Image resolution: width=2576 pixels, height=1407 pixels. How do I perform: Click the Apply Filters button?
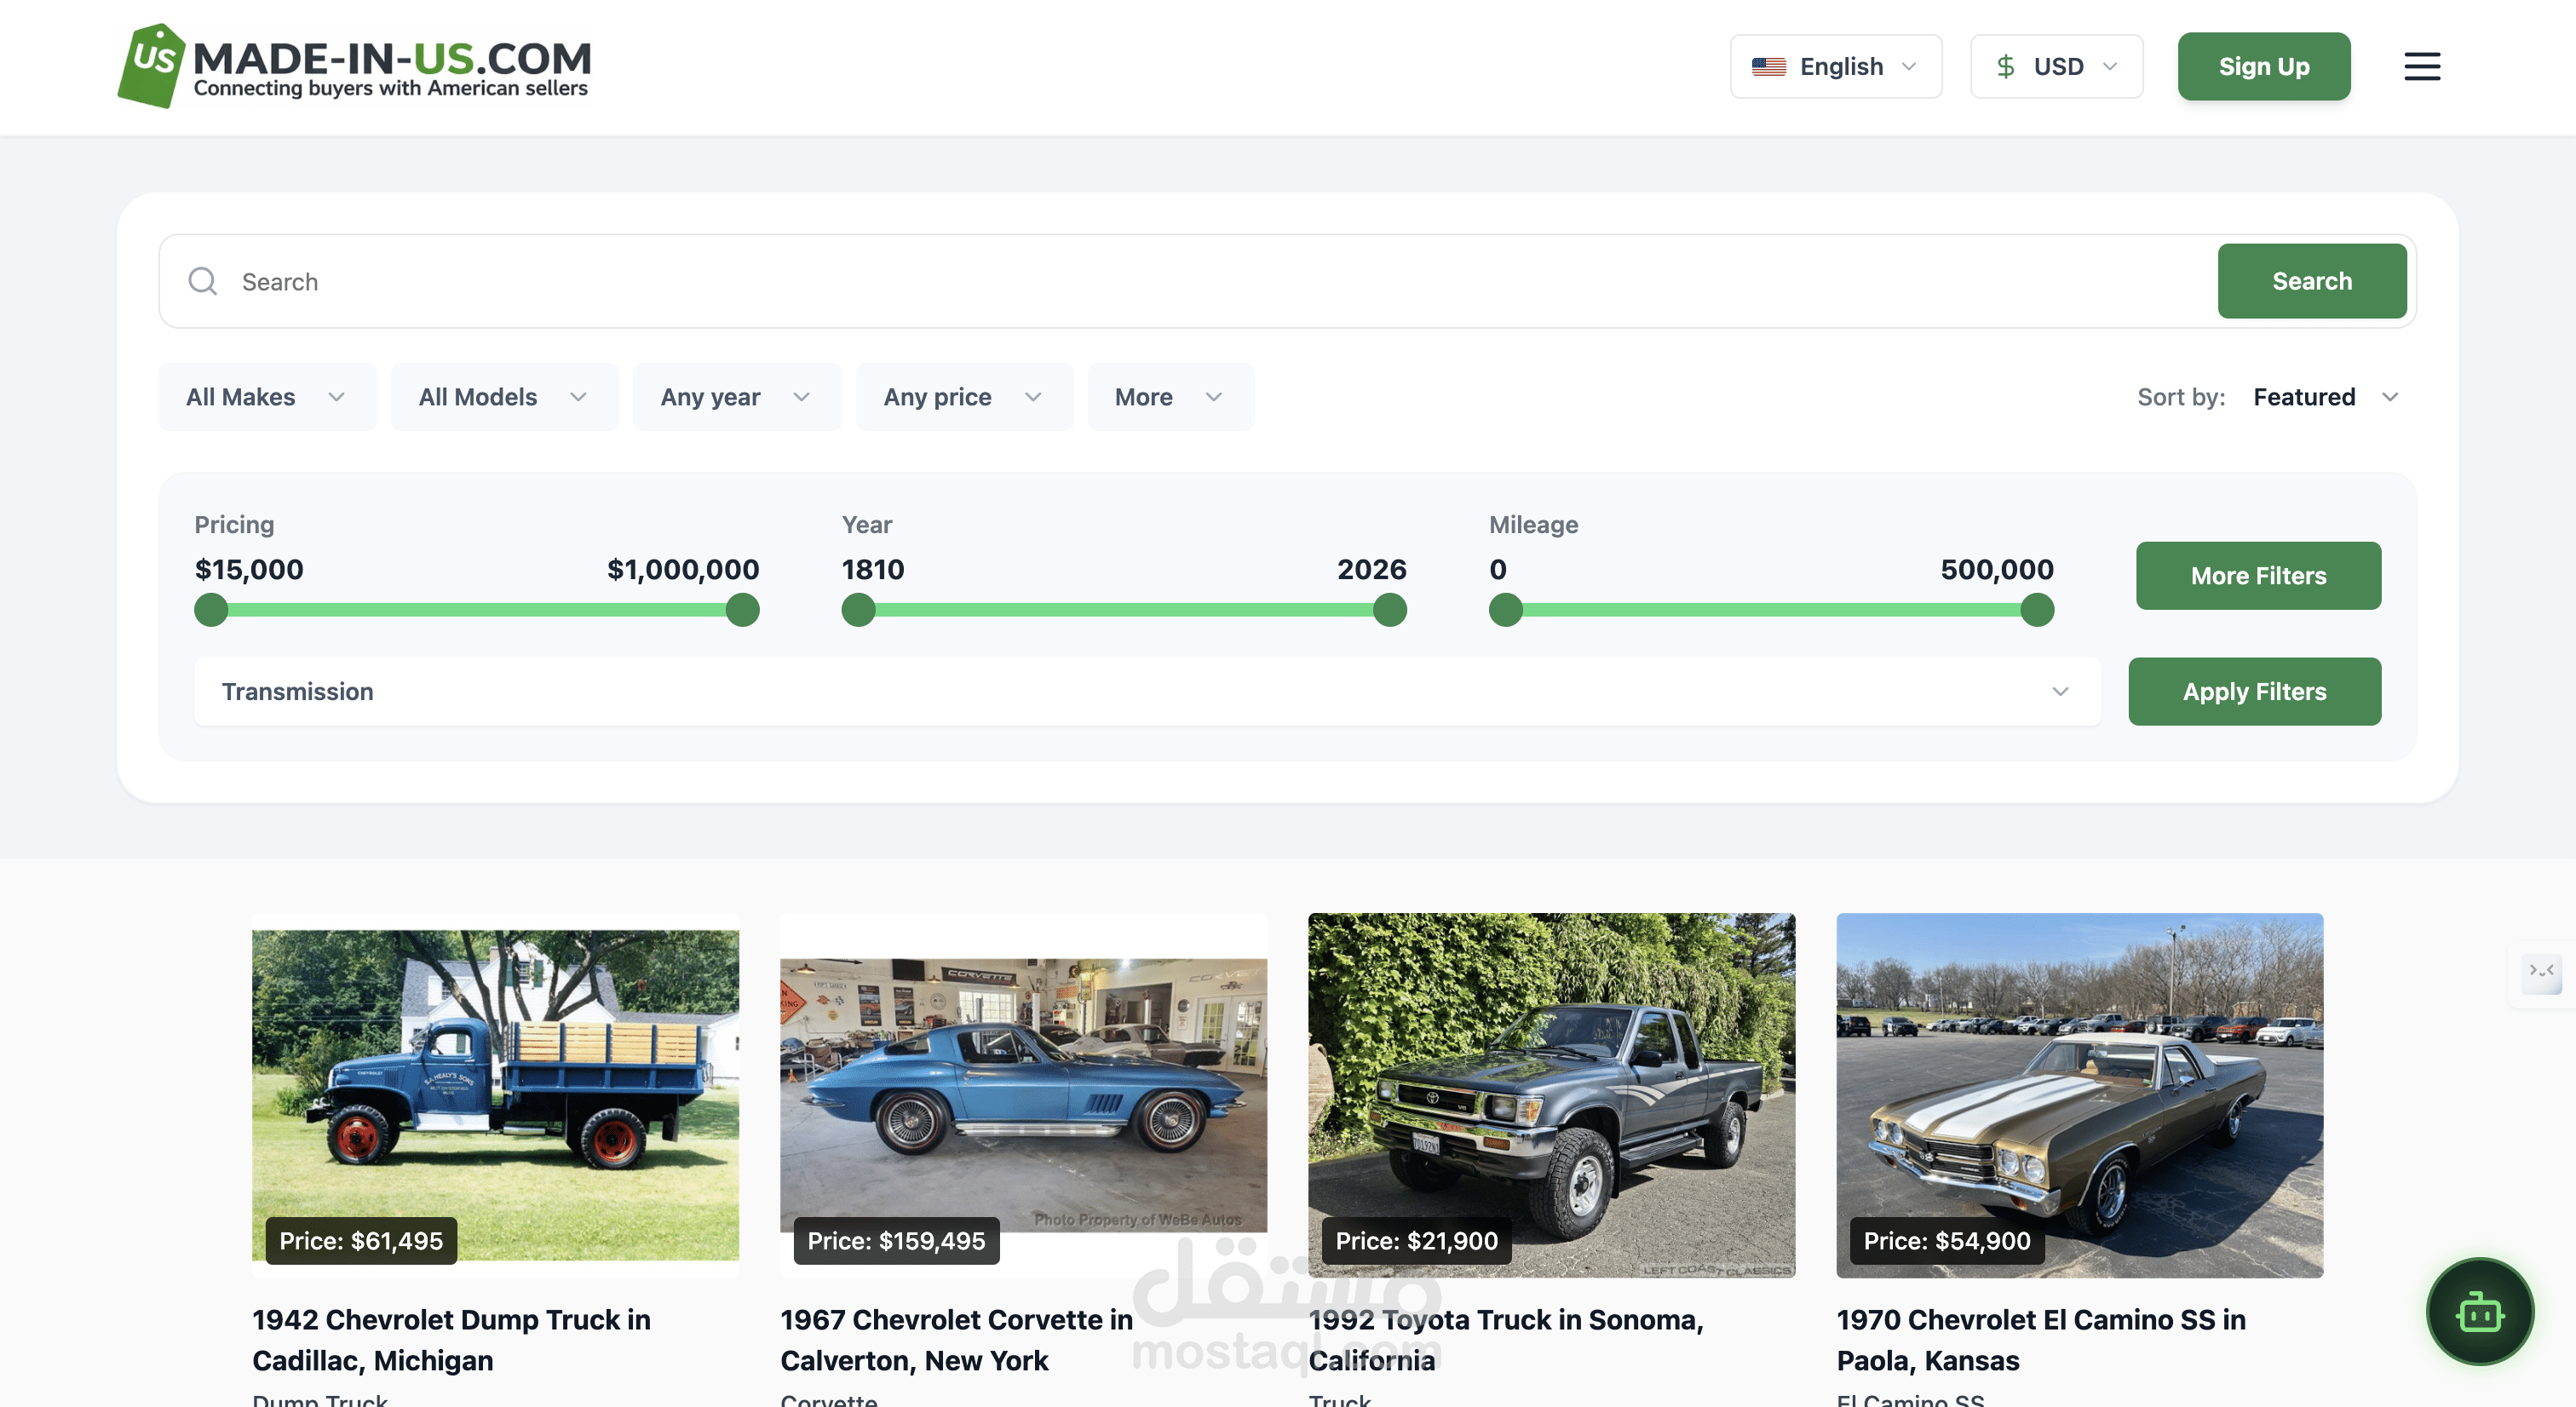(2254, 691)
